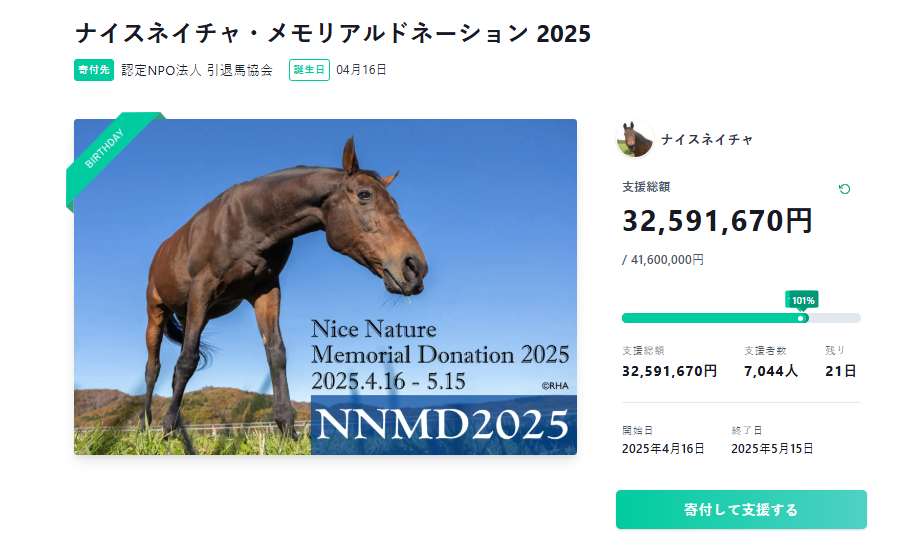Click the start date 2025年4月16日
Viewport: 917px width, 539px height.
click(x=663, y=449)
